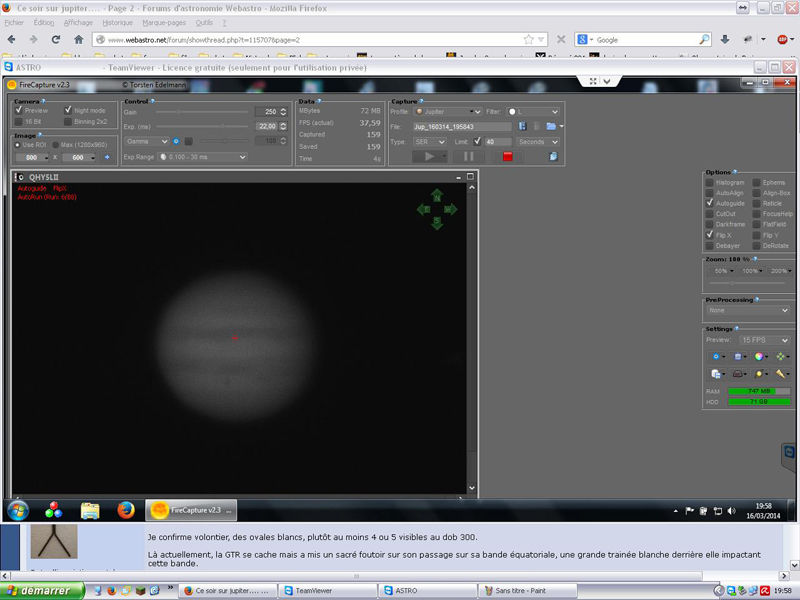The width and height of the screenshot is (800, 600).
Task: Move west with the green W arrow
Action: (x=449, y=209)
